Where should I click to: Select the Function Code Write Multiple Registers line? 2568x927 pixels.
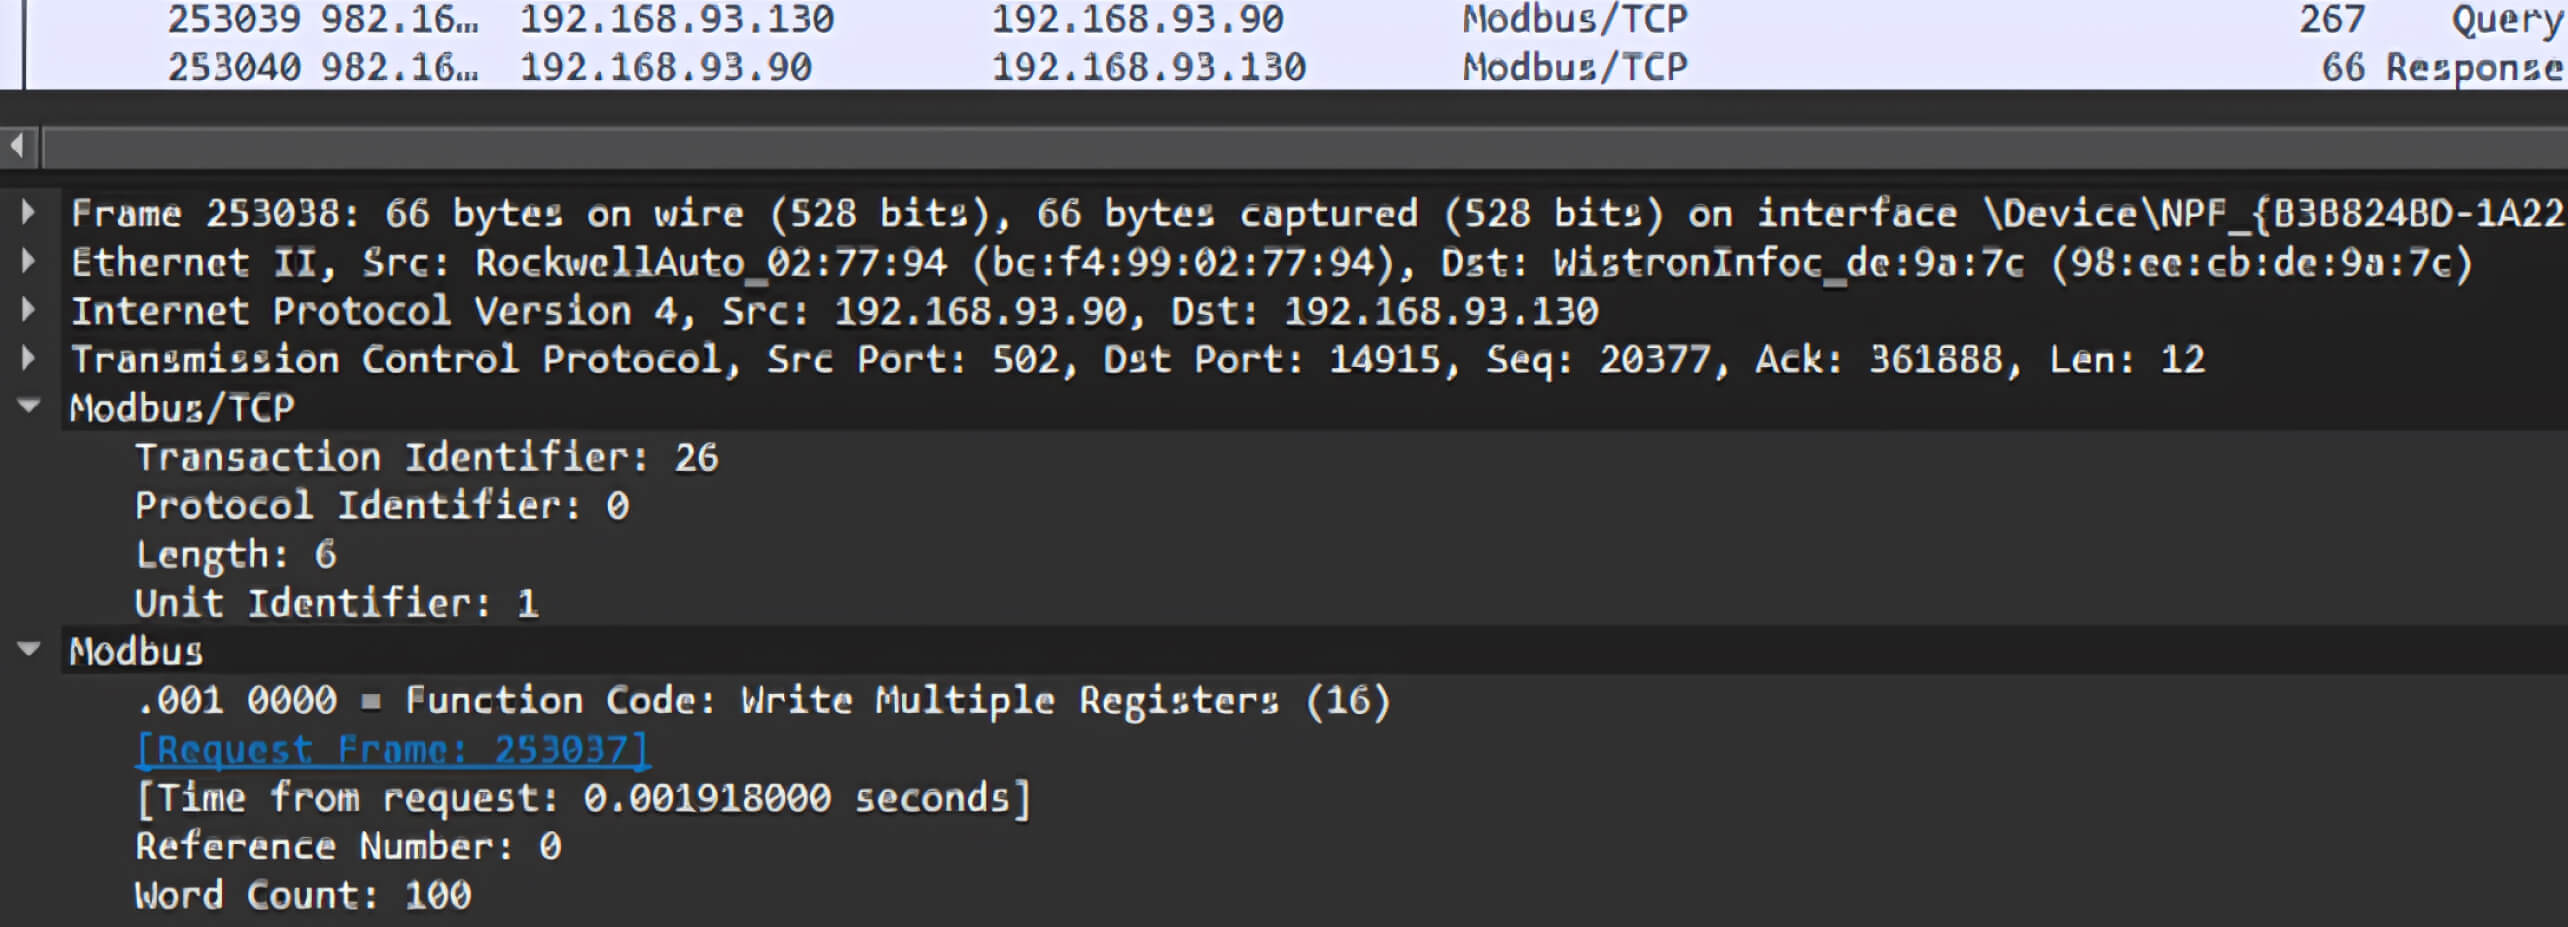(763, 700)
